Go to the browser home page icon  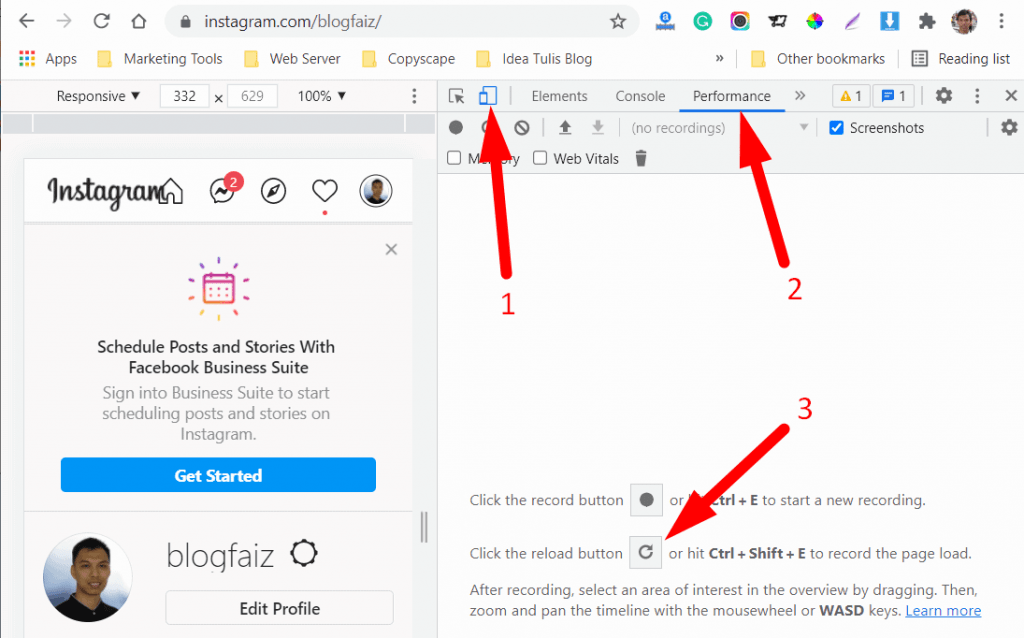[x=138, y=21]
